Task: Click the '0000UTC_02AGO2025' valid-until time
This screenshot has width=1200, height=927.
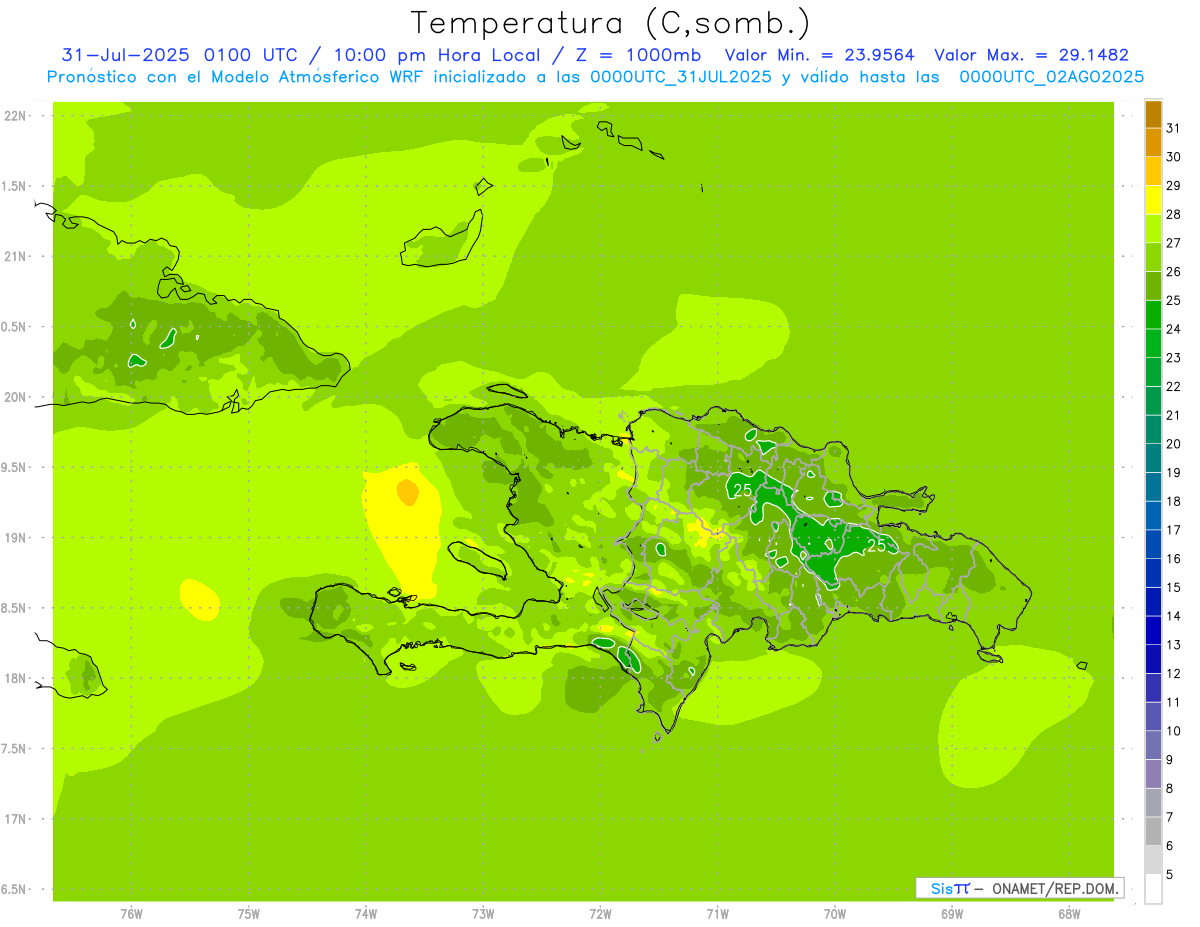Action: pos(1052,77)
